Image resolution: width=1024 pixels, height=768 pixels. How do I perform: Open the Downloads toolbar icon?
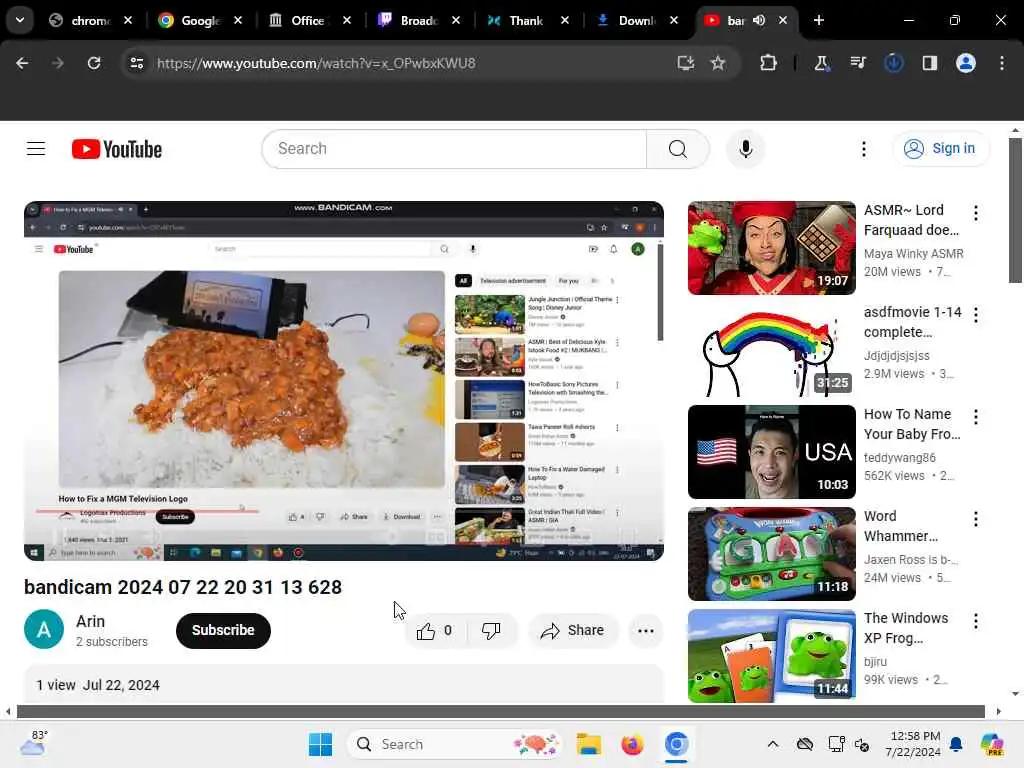(893, 63)
